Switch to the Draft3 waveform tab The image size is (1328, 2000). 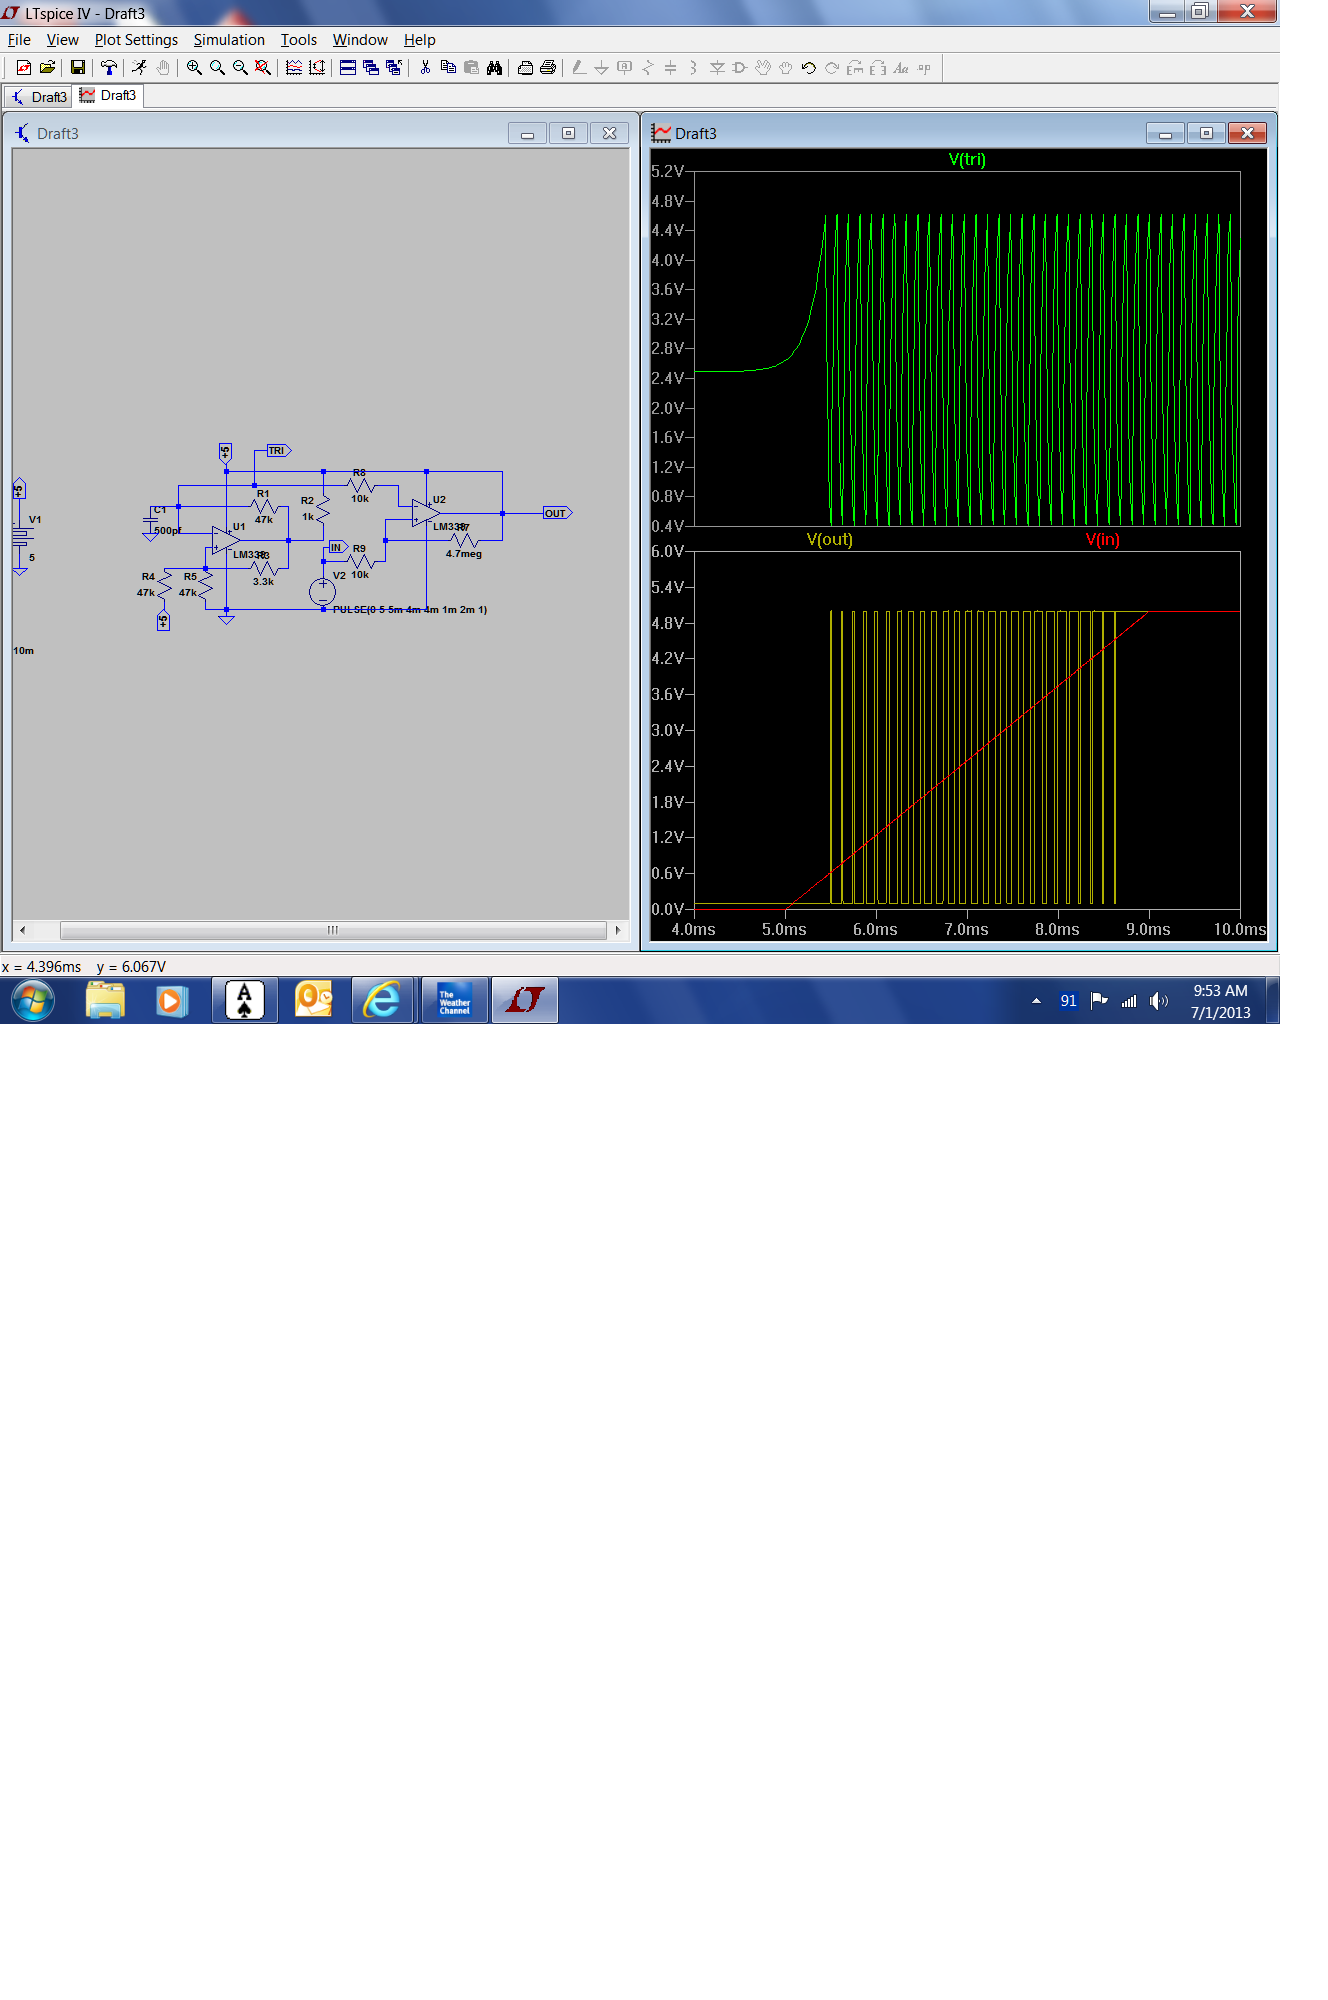(x=108, y=96)
